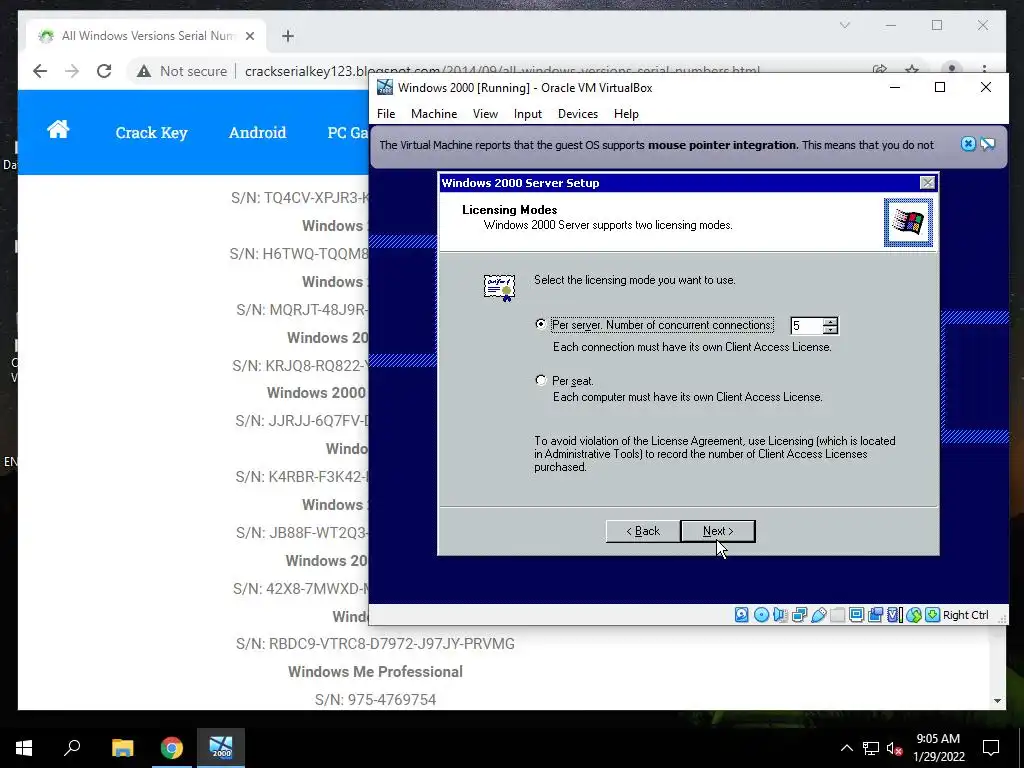Click the mouse integration globe icon in status bar
The width and height of the screenshot is (1024, 768).
(x=914, y=615)
